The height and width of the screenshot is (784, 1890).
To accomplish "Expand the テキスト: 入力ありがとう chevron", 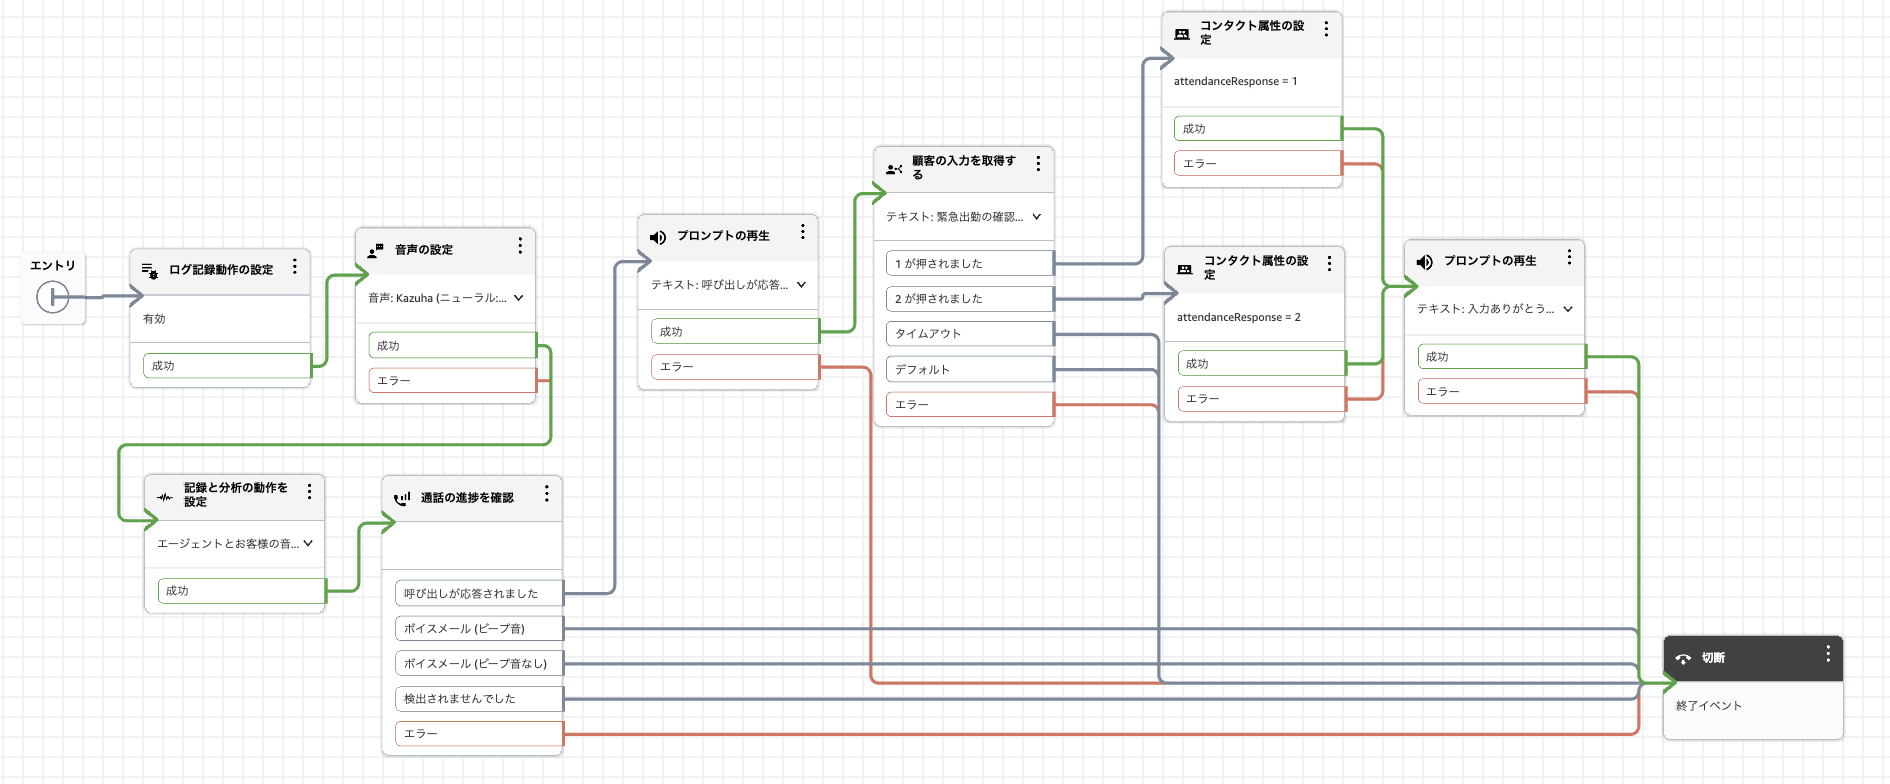I will tap(1568, 309).
